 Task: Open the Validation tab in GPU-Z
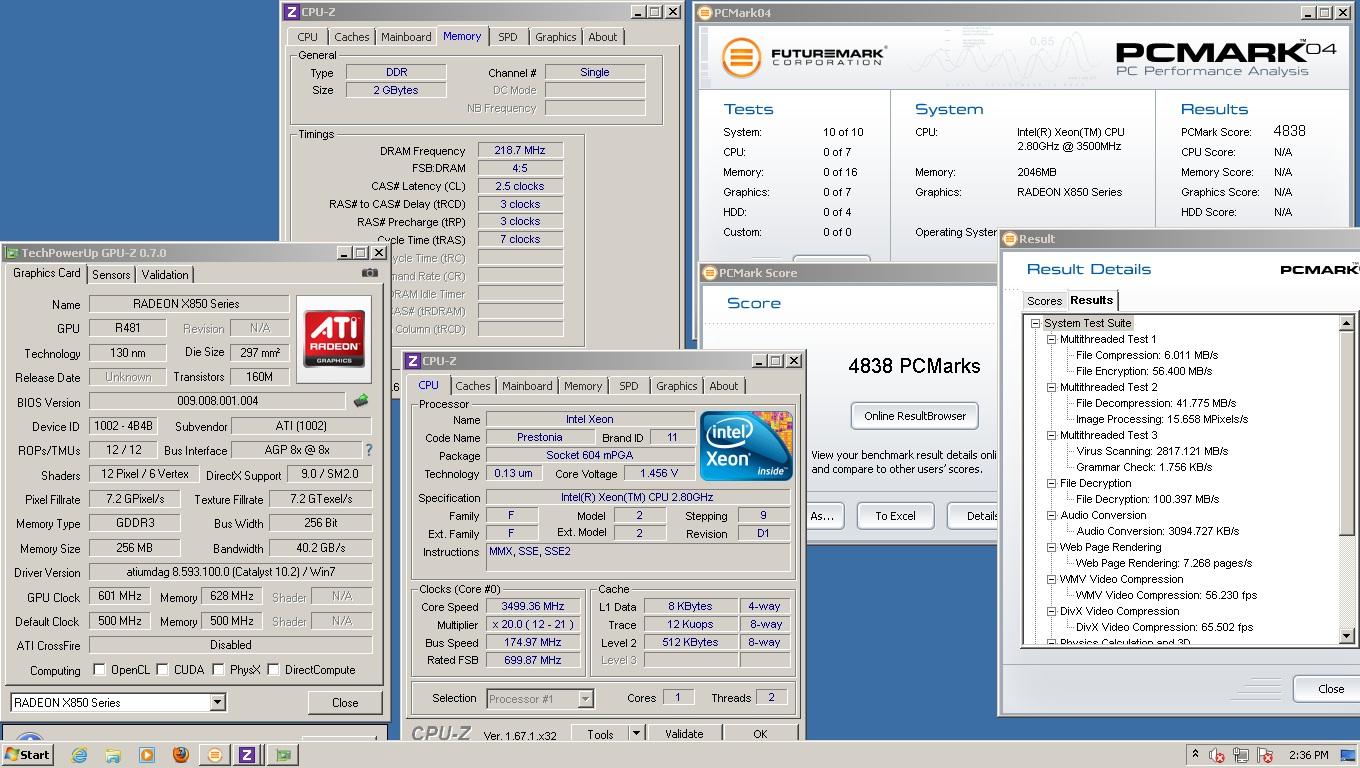(x=164, y=275)
